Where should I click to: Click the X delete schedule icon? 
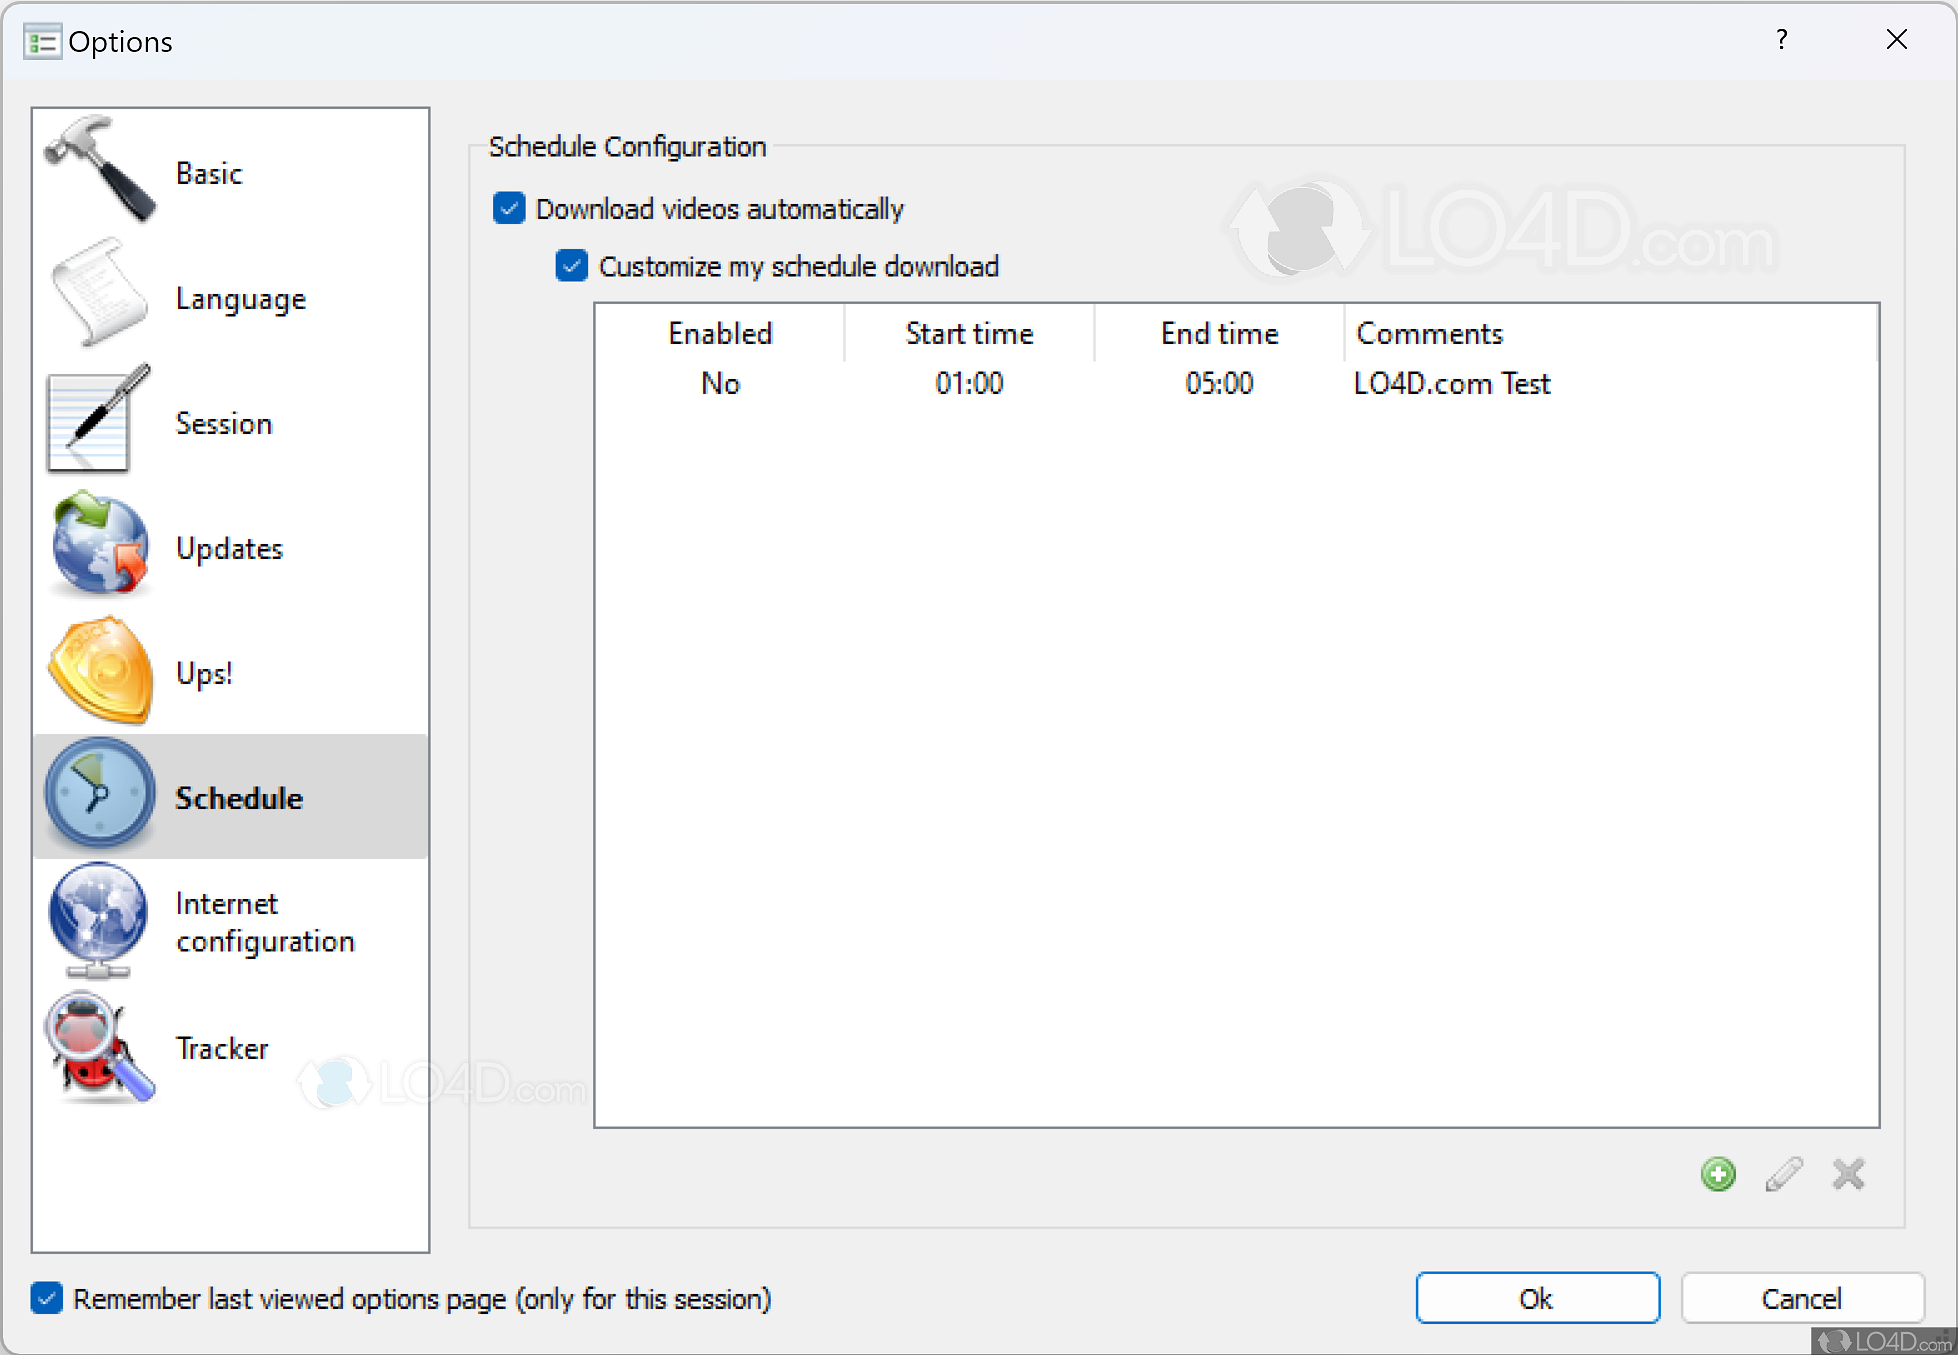point(1848,1174)
